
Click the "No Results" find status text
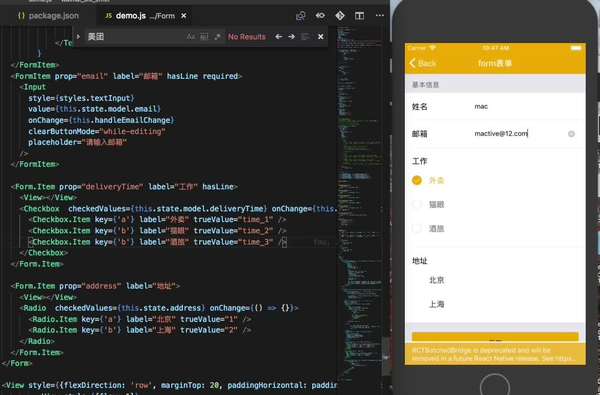(x=247, y=37)
